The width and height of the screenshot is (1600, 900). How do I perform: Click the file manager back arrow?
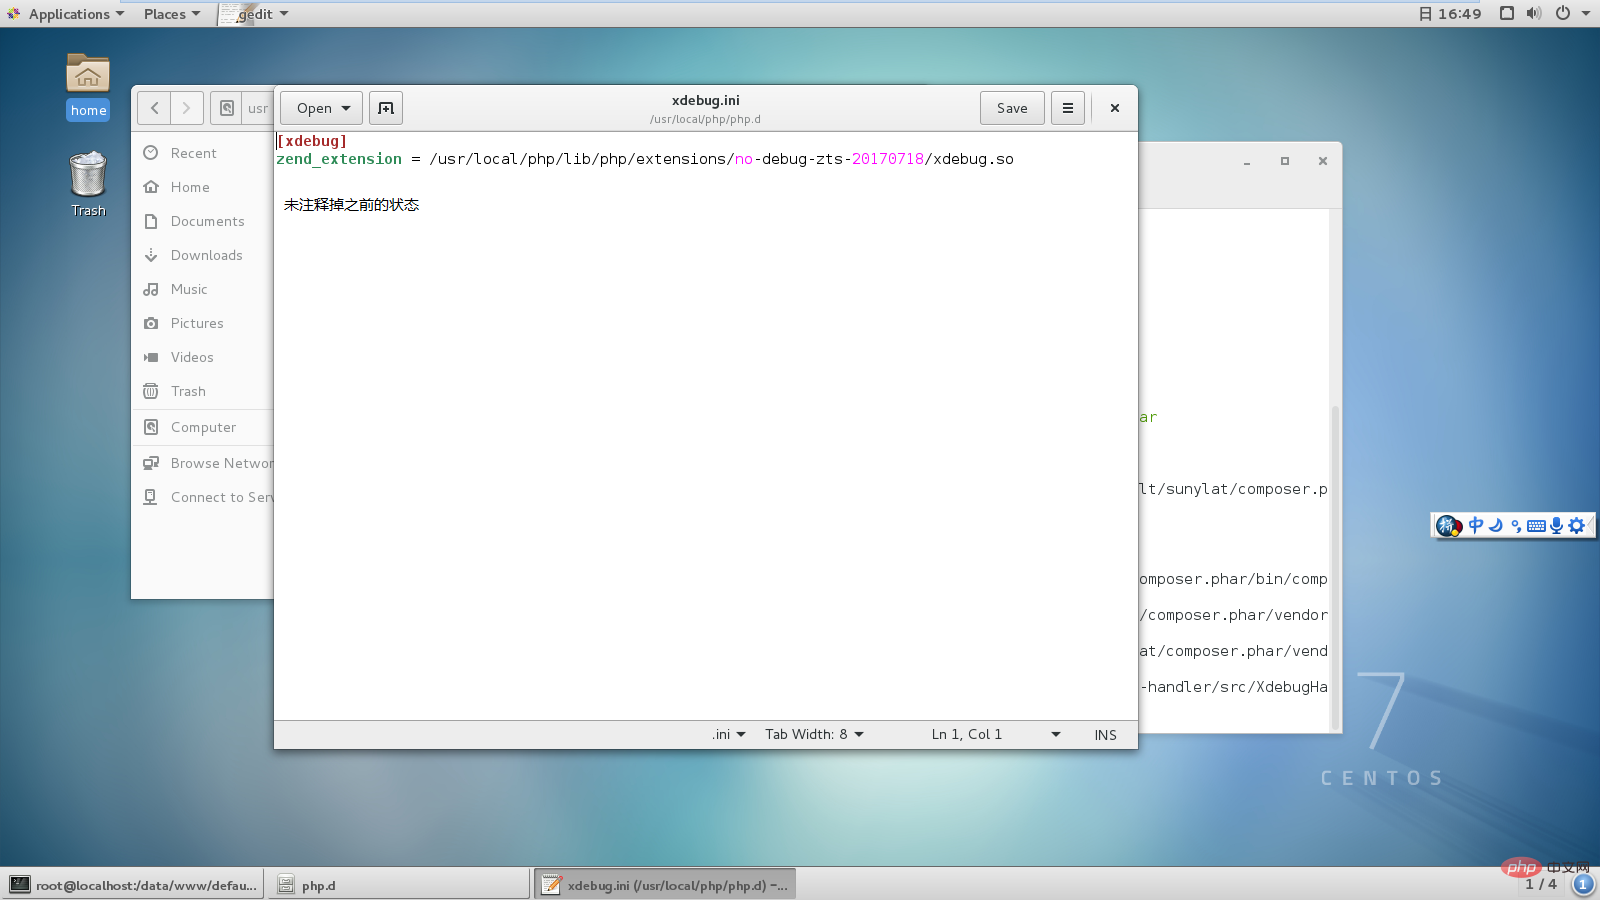(x=154, y=108)
